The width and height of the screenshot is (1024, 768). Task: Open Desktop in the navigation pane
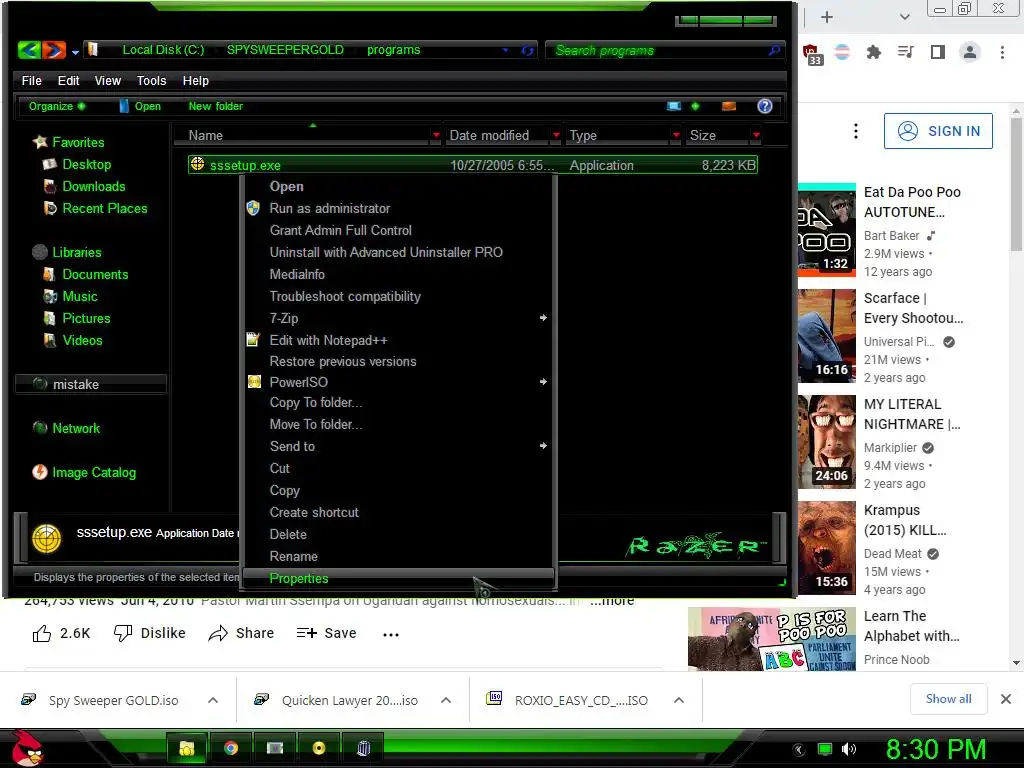coord(86,165)
